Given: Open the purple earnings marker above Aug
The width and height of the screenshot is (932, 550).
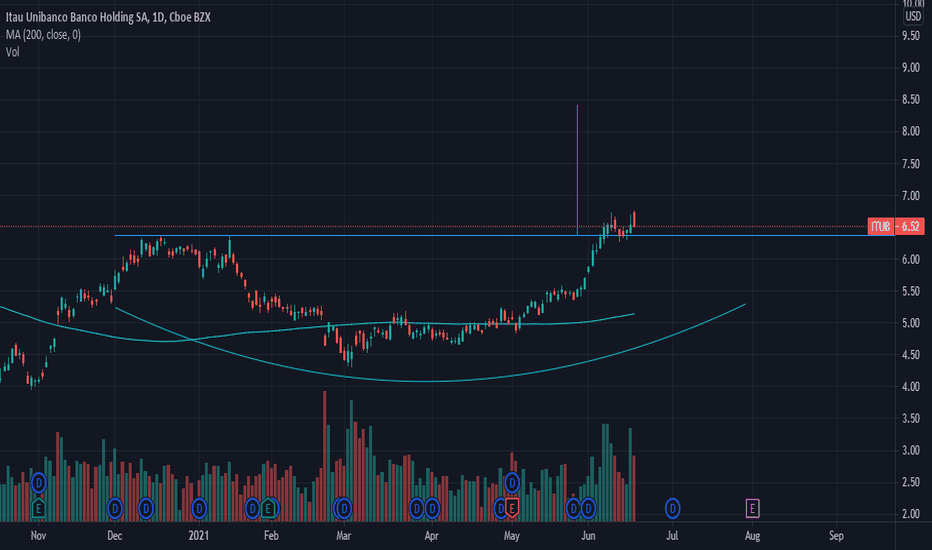Looking at the screenshot, I should [x=752, y=508].
